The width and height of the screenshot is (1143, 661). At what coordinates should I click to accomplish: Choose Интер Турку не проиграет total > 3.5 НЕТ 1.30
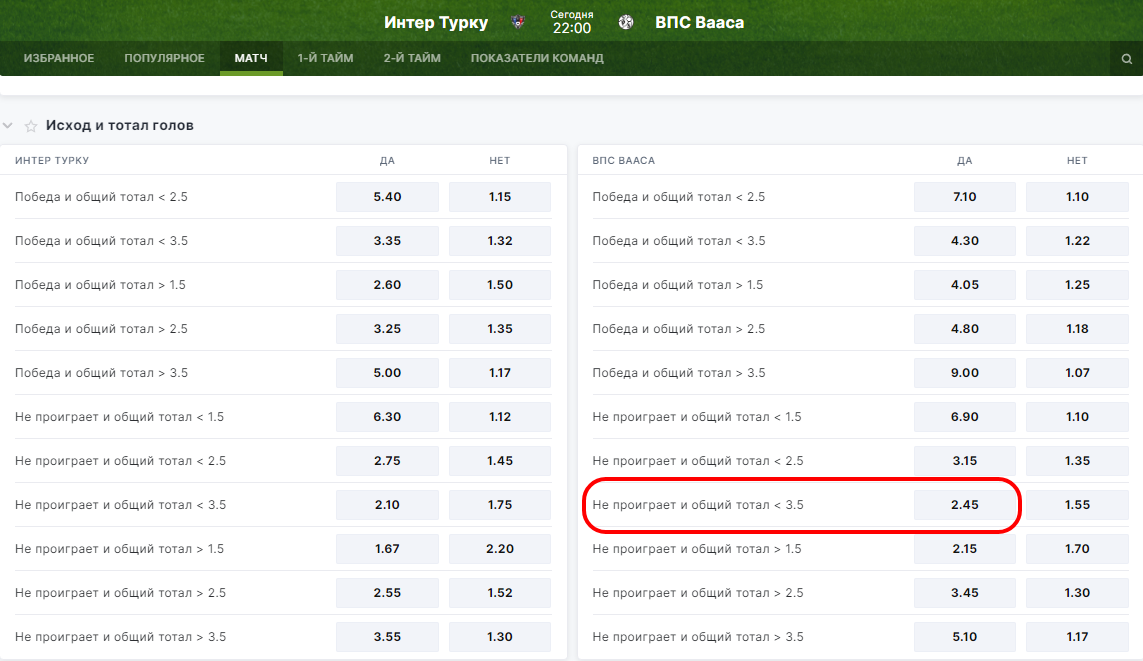tap(500, 637)
